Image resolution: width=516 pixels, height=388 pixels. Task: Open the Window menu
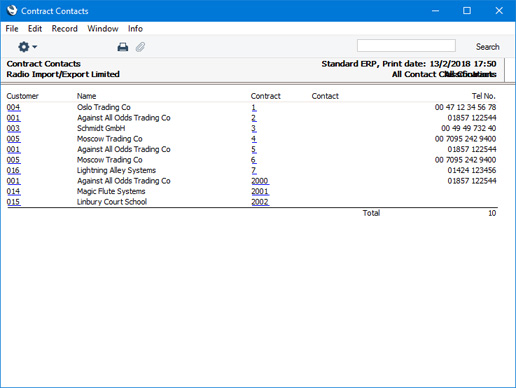[103, 29]
